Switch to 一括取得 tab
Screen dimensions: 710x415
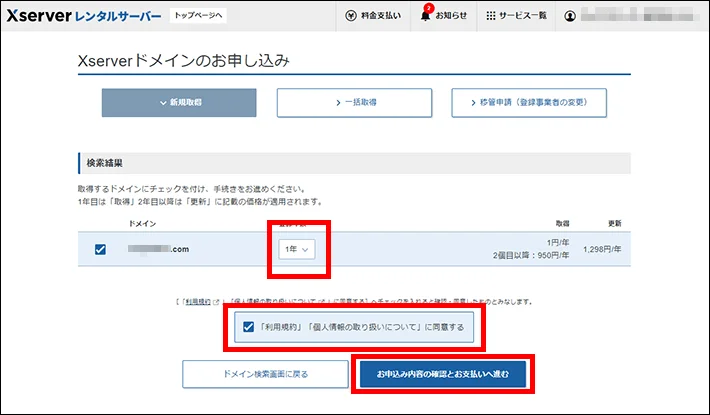point(355,103)
